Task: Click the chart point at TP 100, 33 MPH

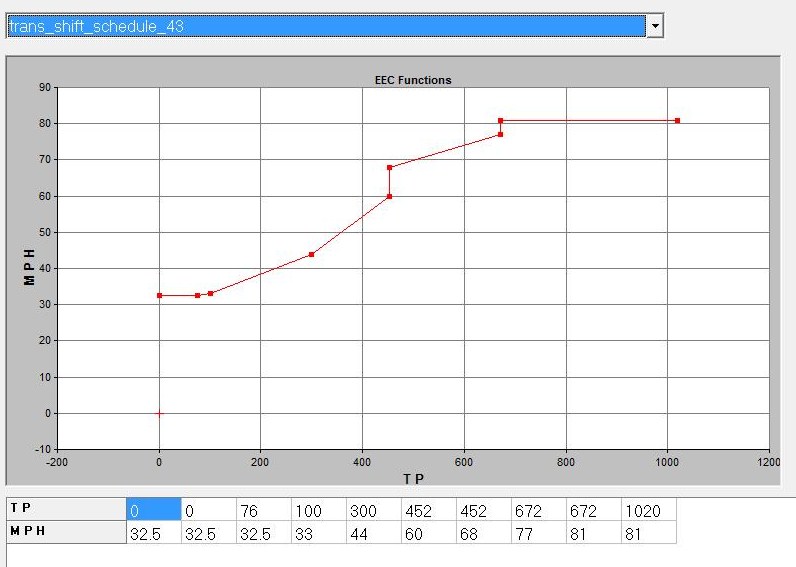Action: click(210, 293)
